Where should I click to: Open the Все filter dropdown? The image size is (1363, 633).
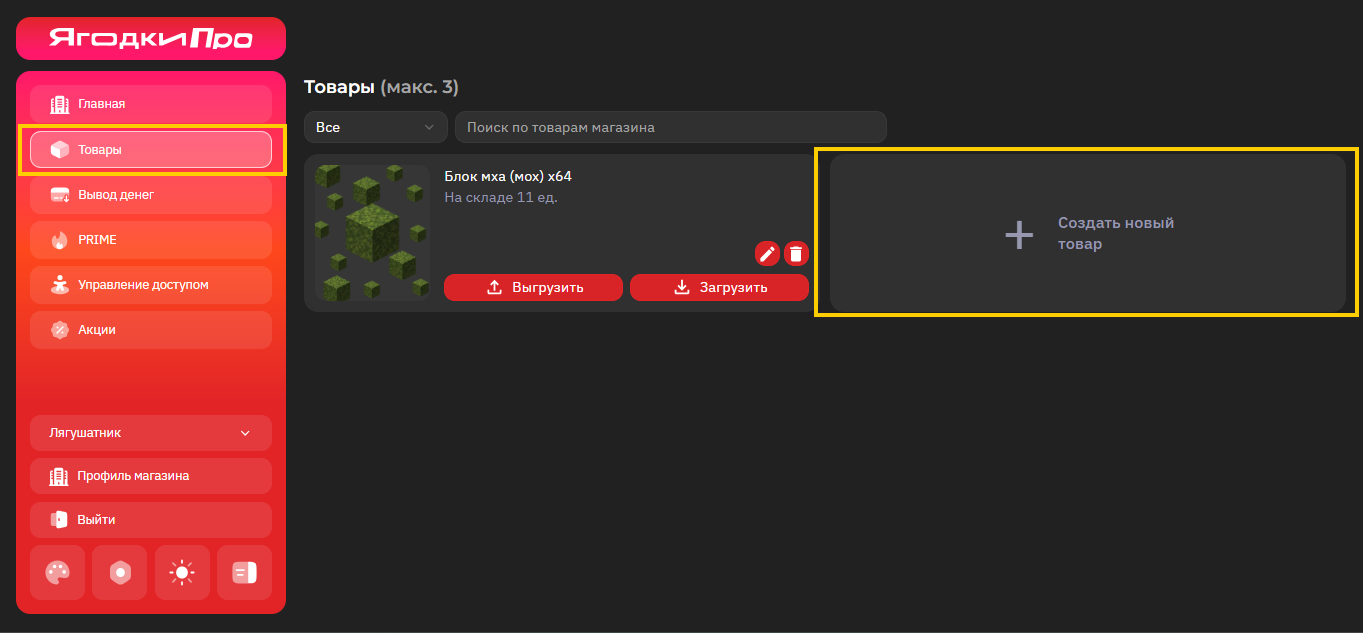(375, 127)
